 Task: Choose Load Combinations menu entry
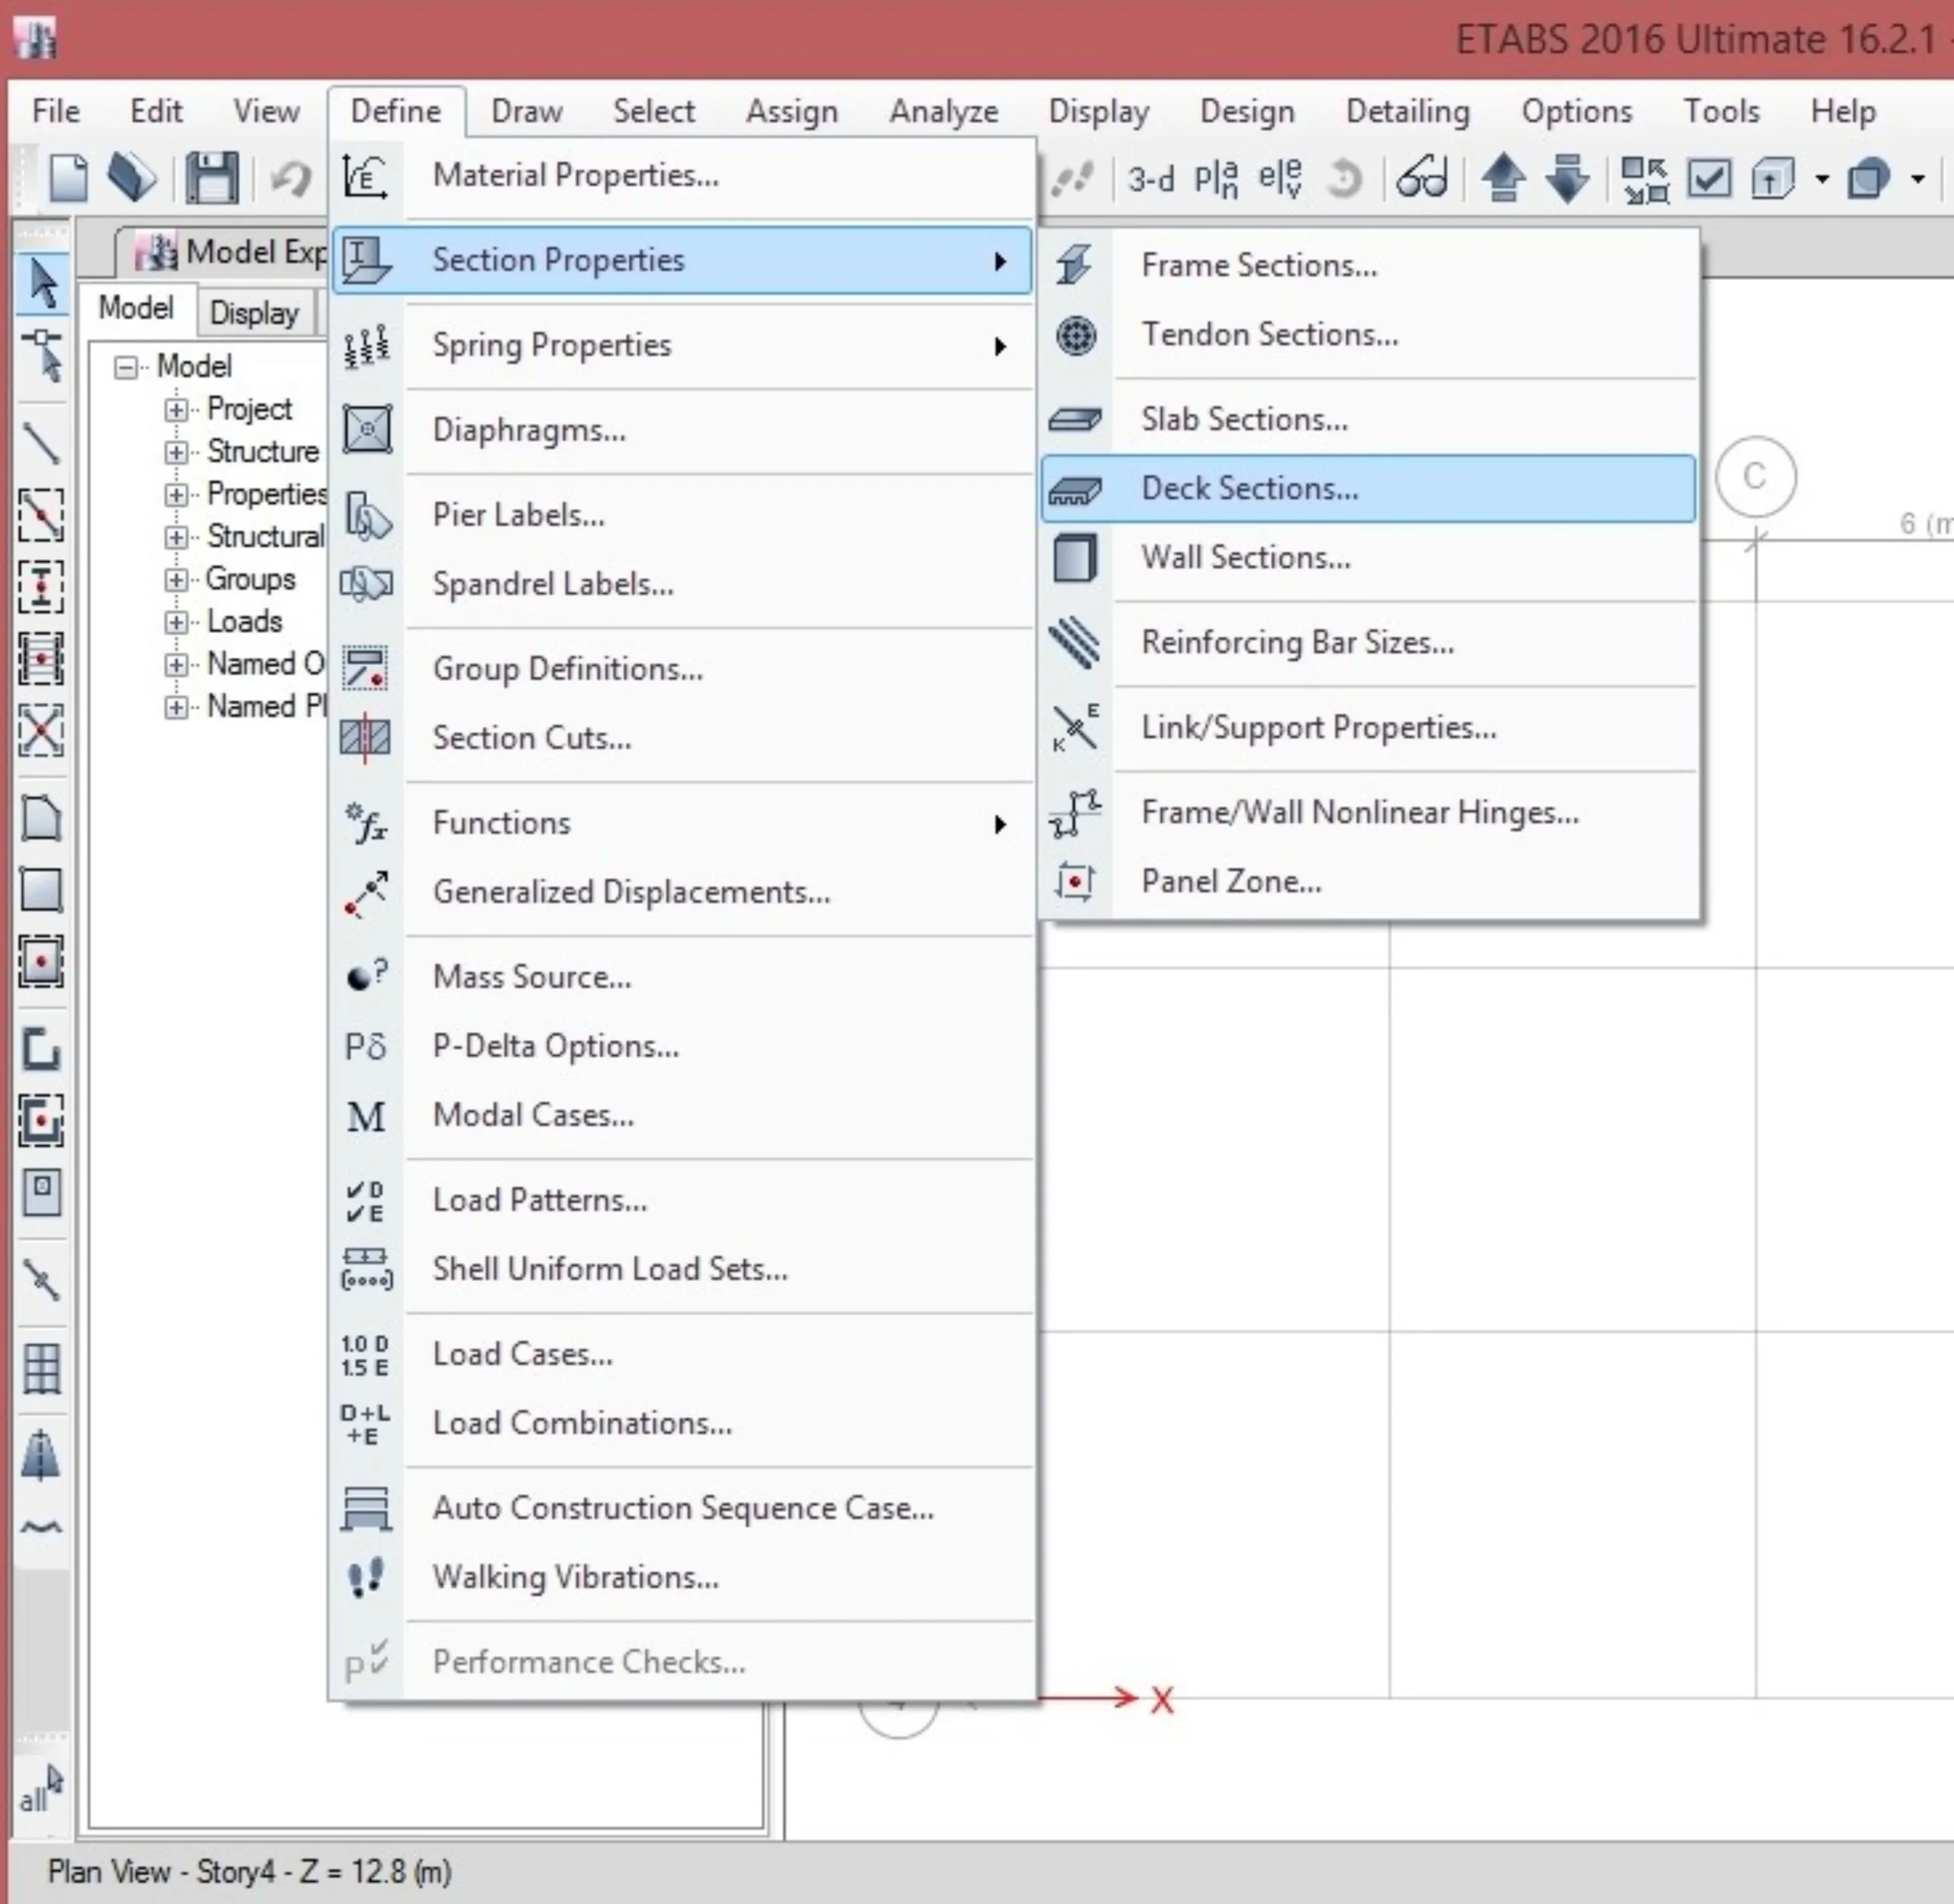tap(581, 1423)
